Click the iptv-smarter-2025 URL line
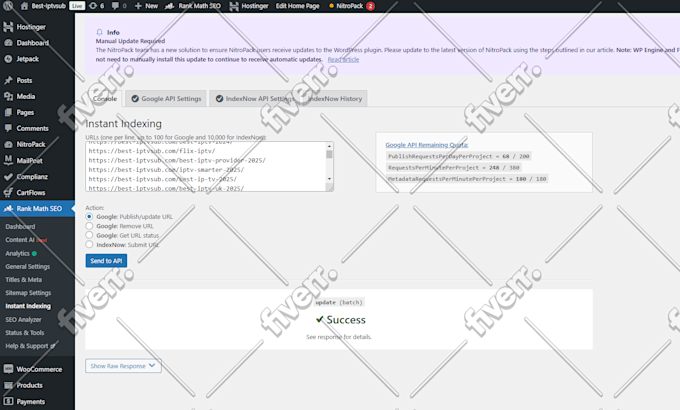Screen dimensions: 680x410 (166, 170)
